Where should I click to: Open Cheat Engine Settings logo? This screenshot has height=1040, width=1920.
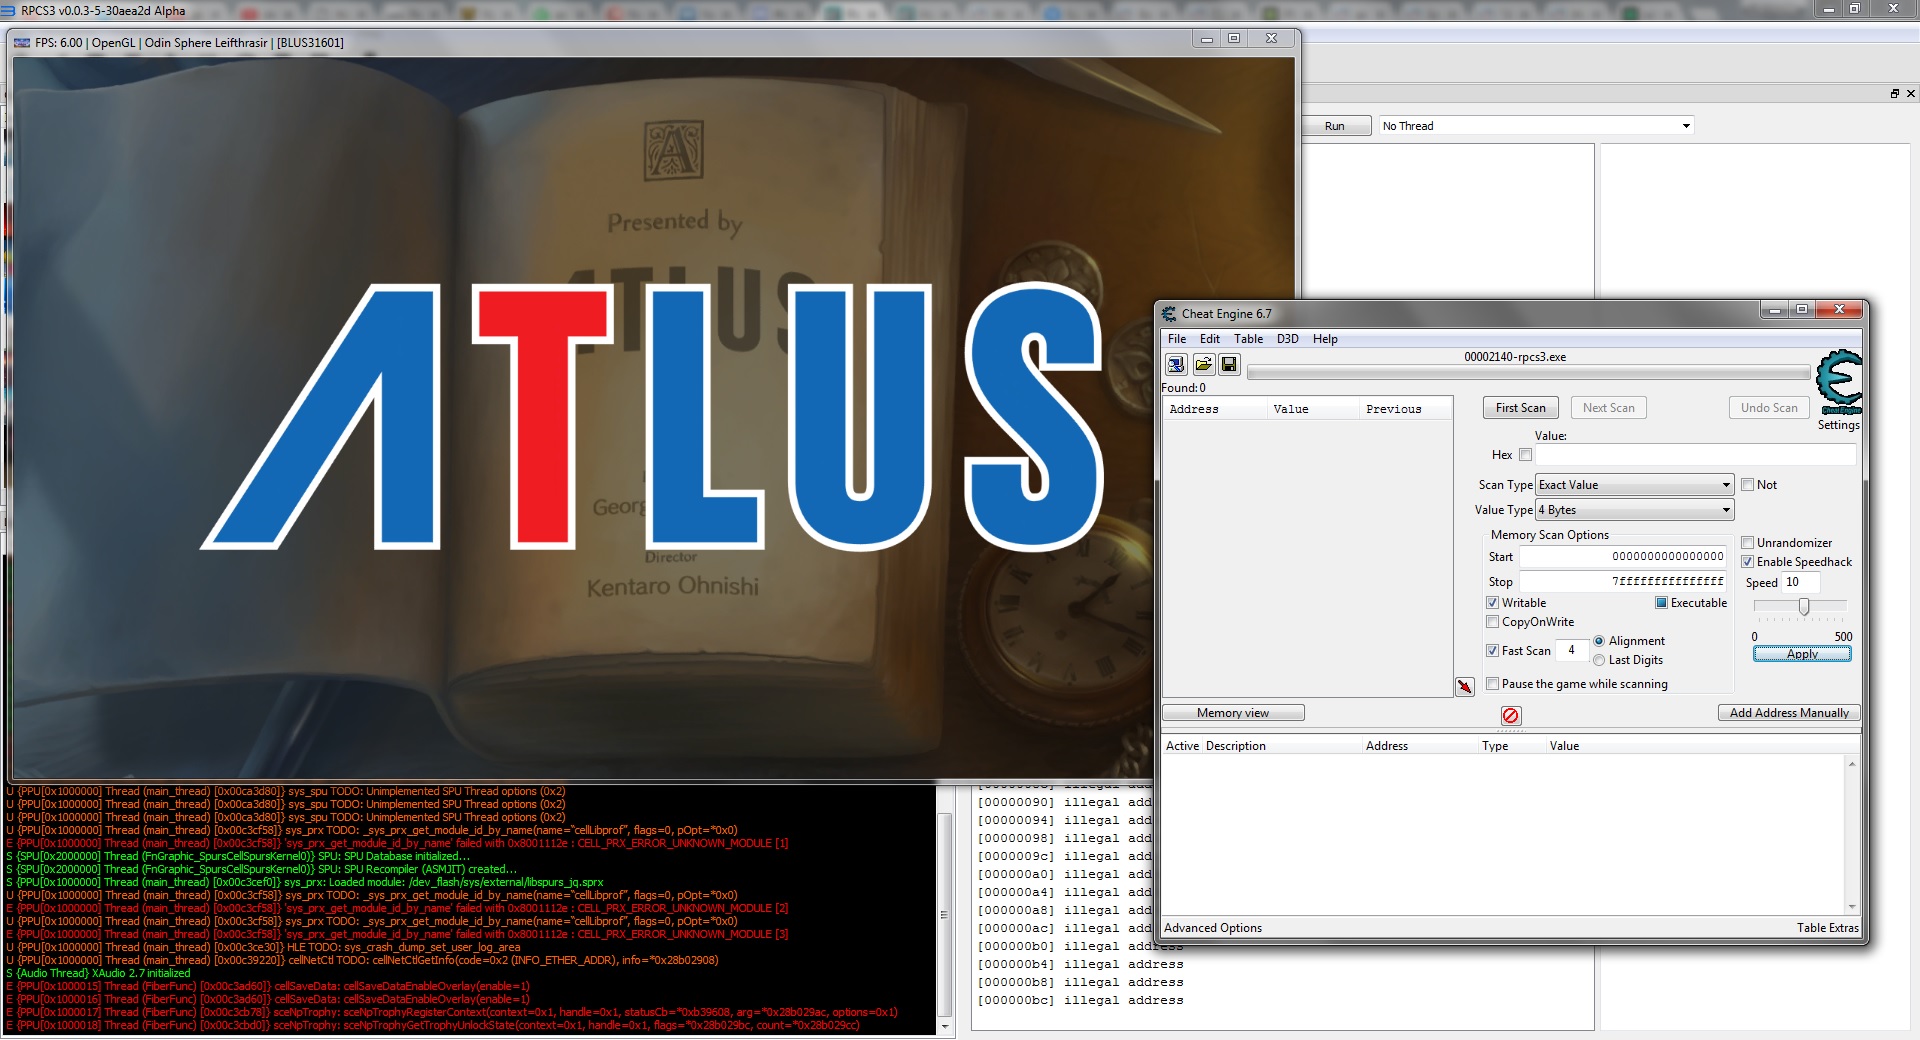1839,383
